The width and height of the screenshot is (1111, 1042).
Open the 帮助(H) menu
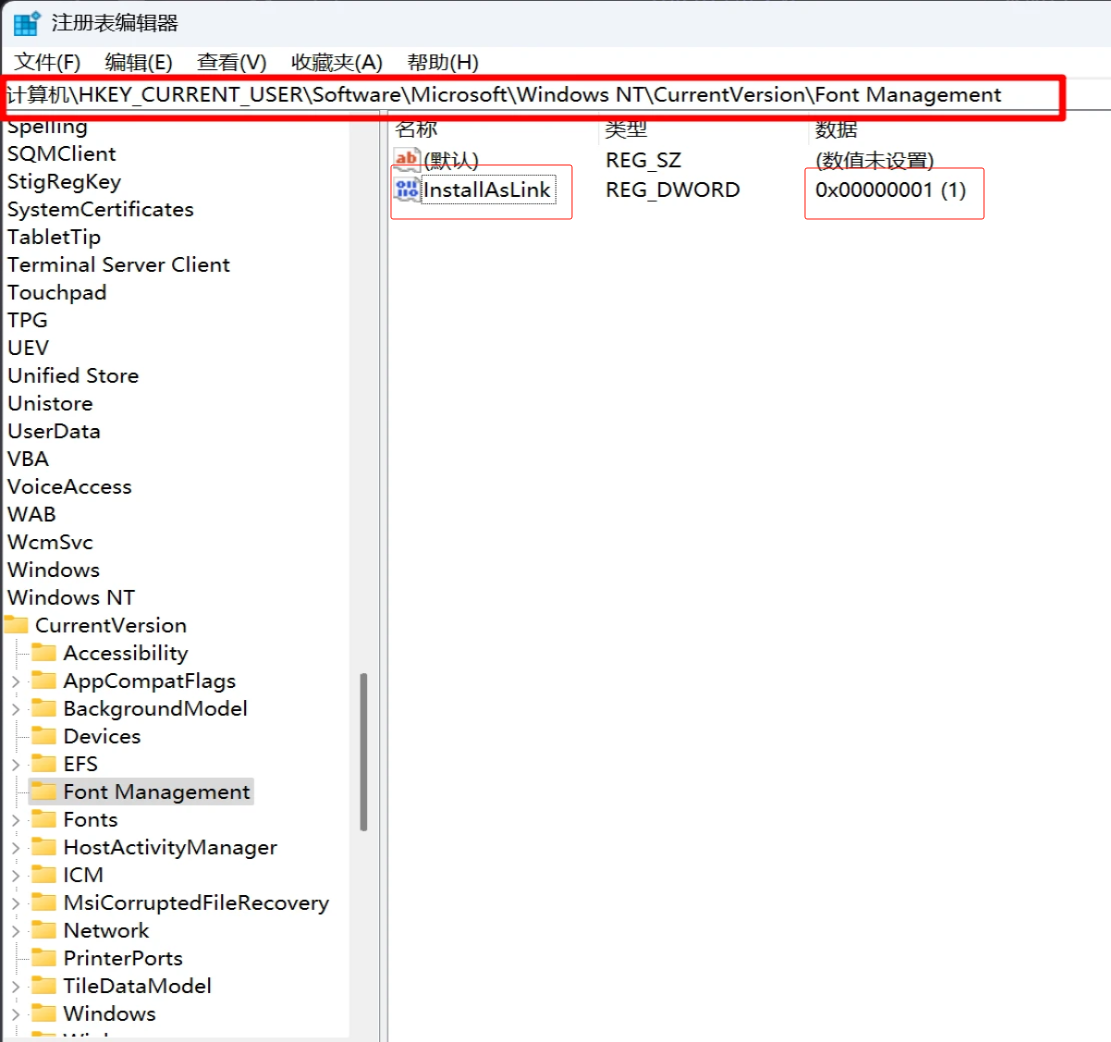[x=443, y=62]
